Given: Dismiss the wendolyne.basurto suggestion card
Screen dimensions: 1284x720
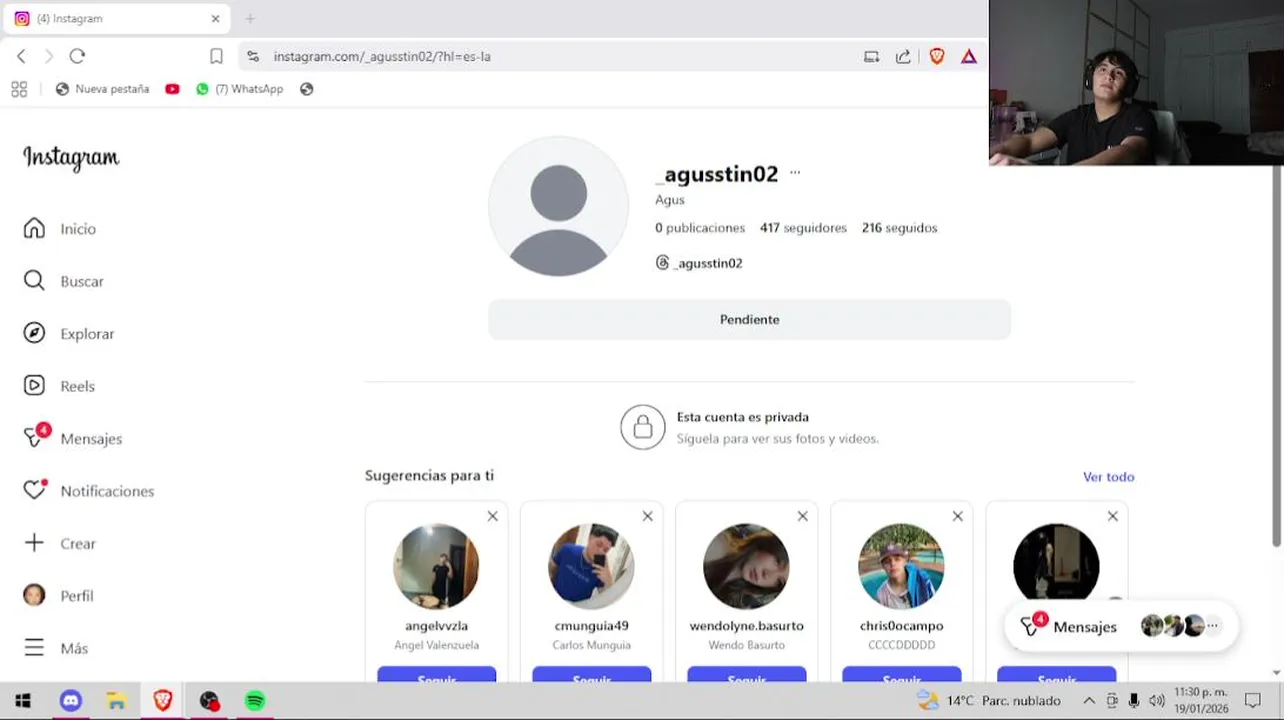Looking at the screenshot, I should point(802,516).
